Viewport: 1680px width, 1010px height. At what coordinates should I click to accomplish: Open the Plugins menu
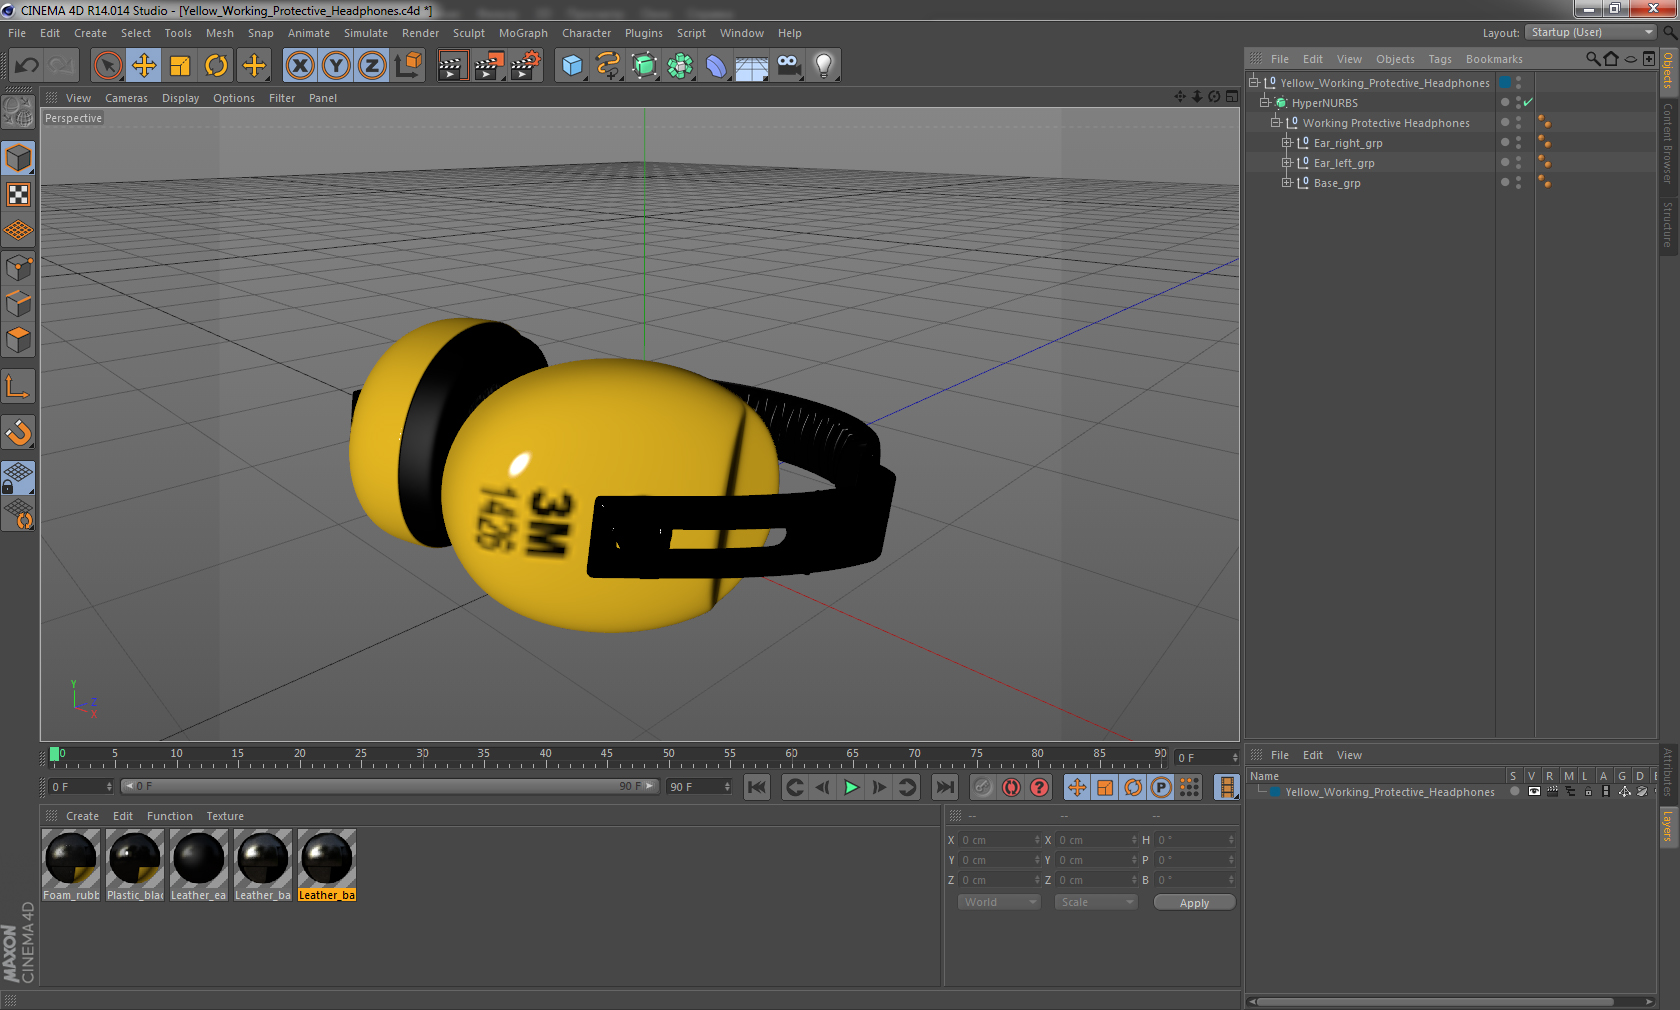click(644, 33)
